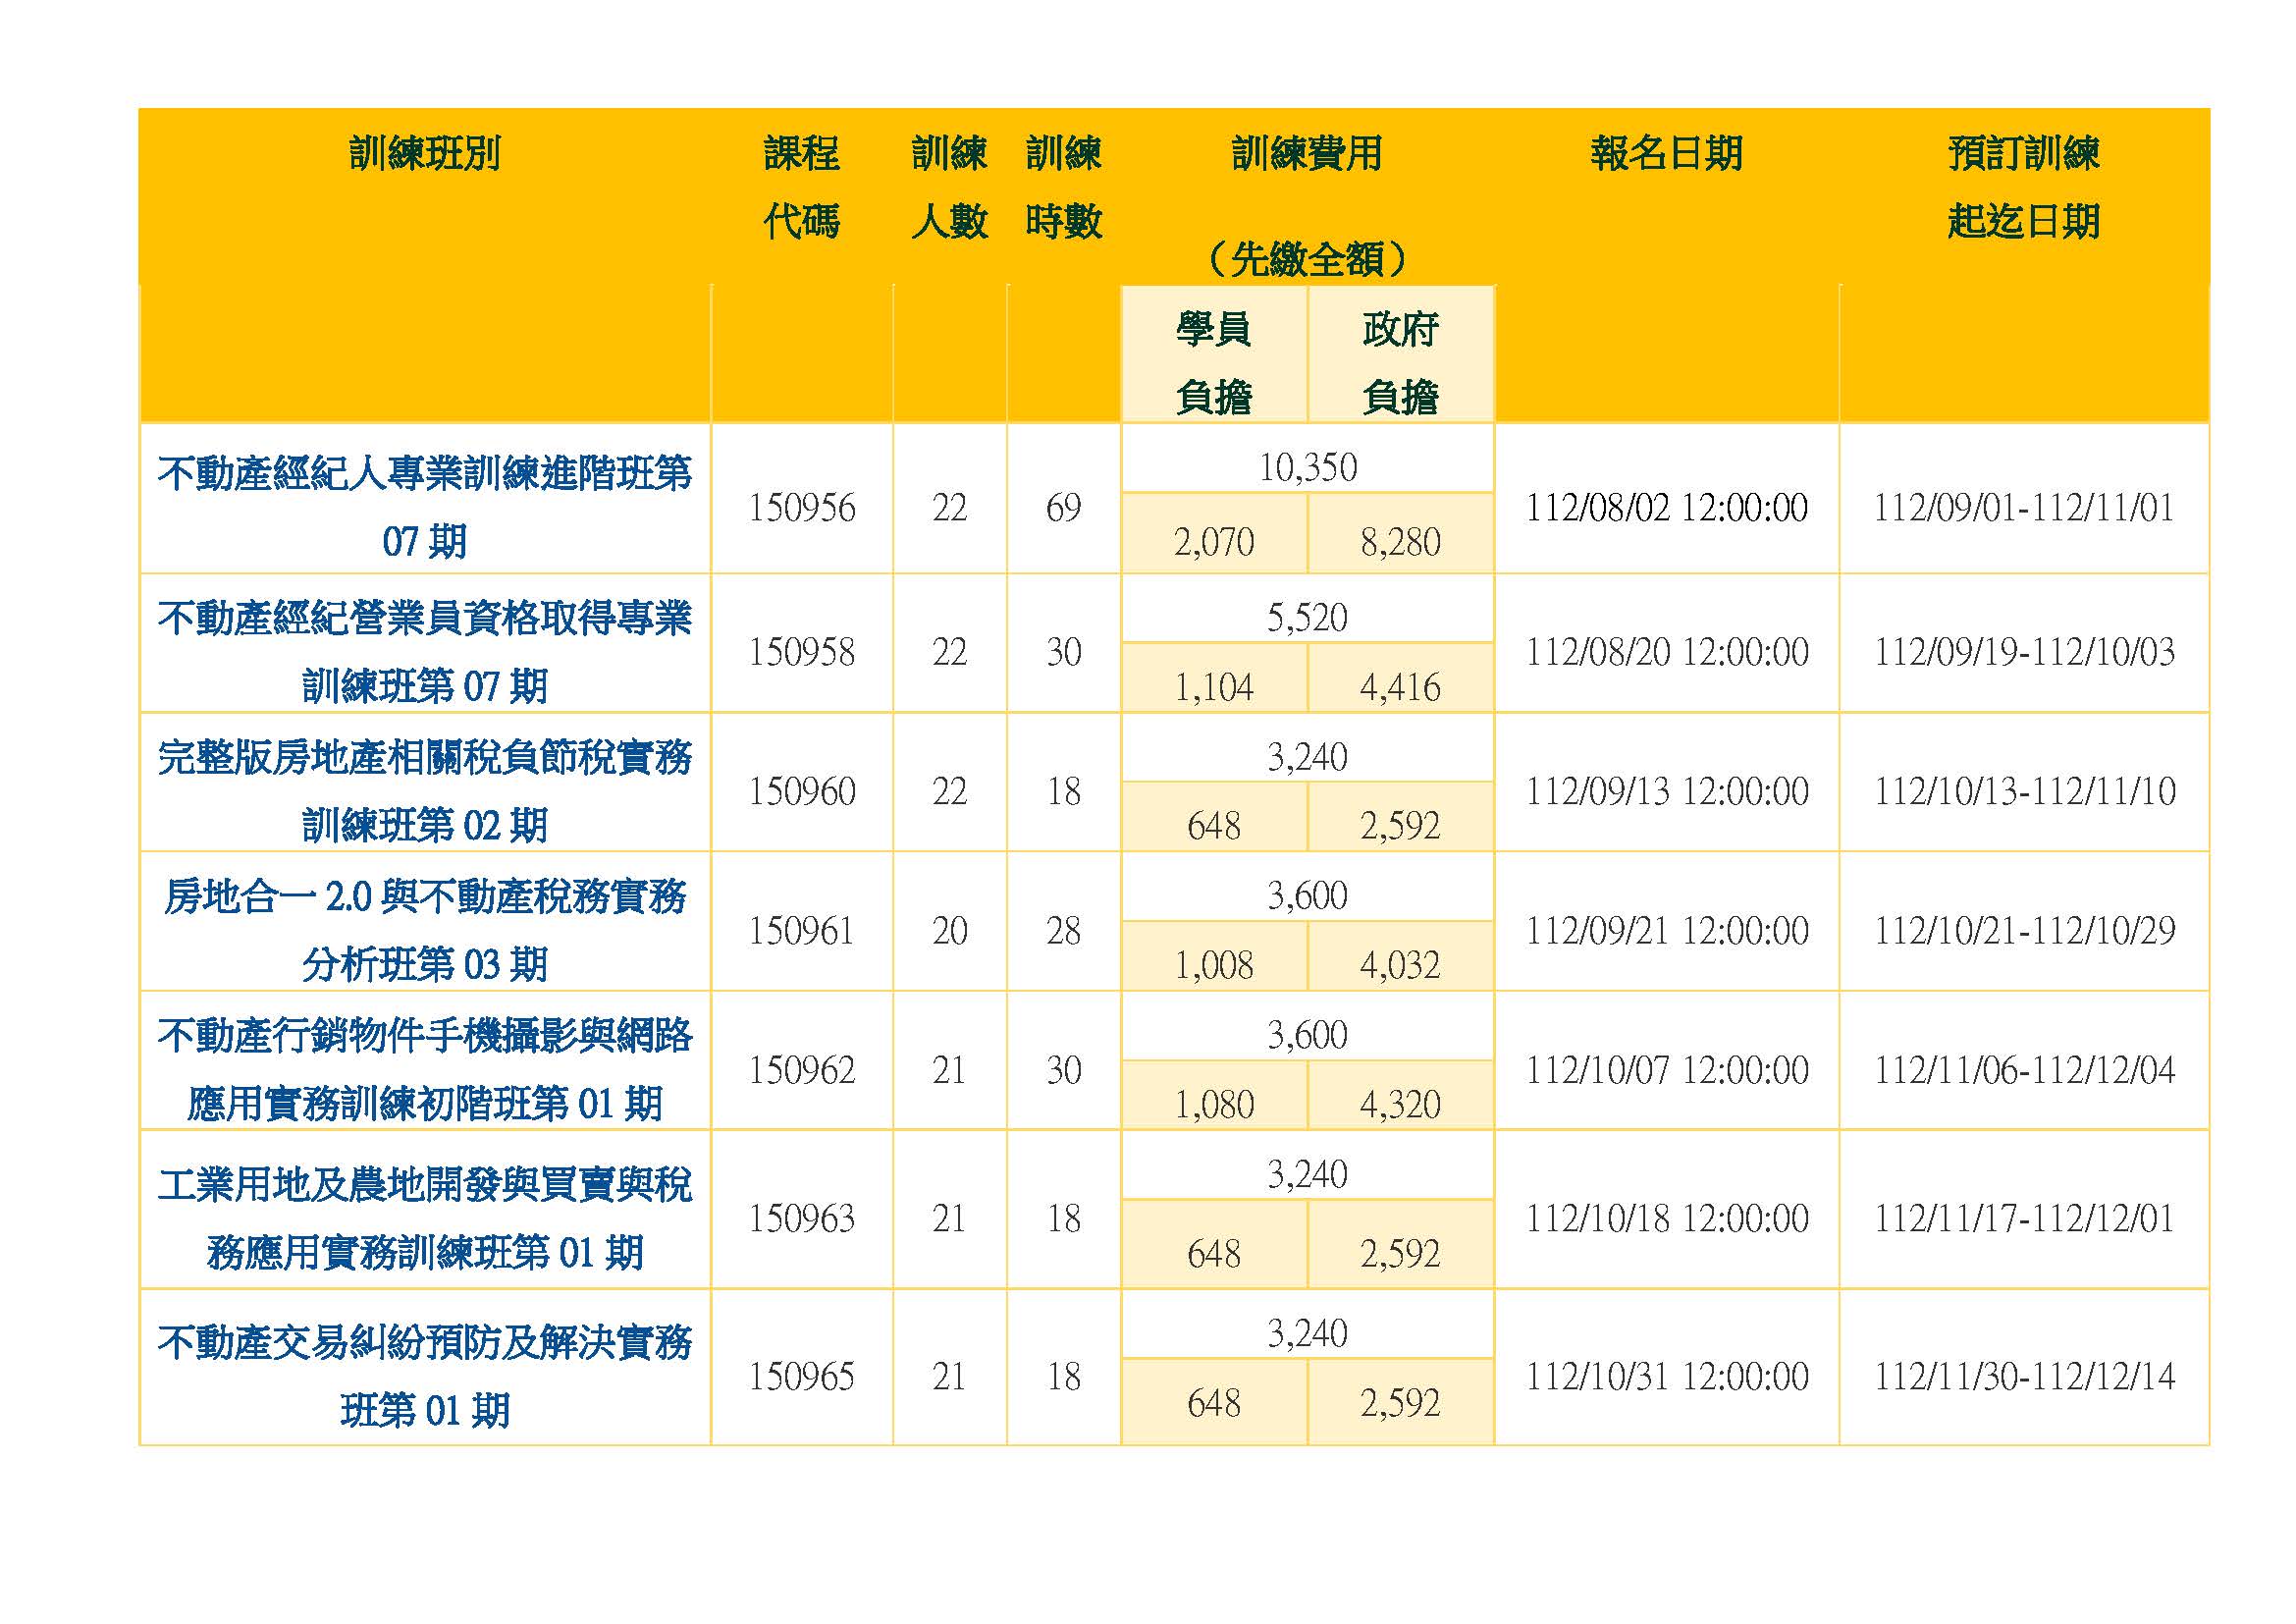Click registration date 112/10/31 12:00:00

click(x=1666, y=1376)
